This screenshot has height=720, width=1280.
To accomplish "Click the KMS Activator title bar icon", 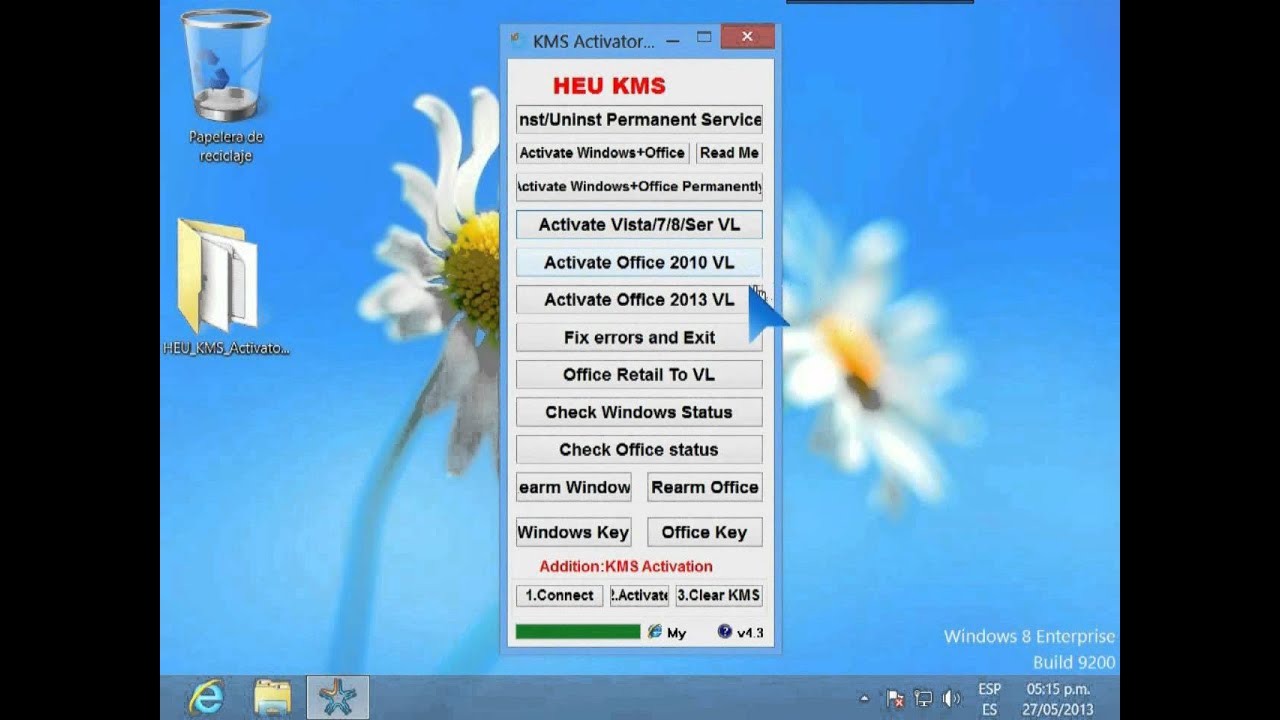I will coord(516,41).
